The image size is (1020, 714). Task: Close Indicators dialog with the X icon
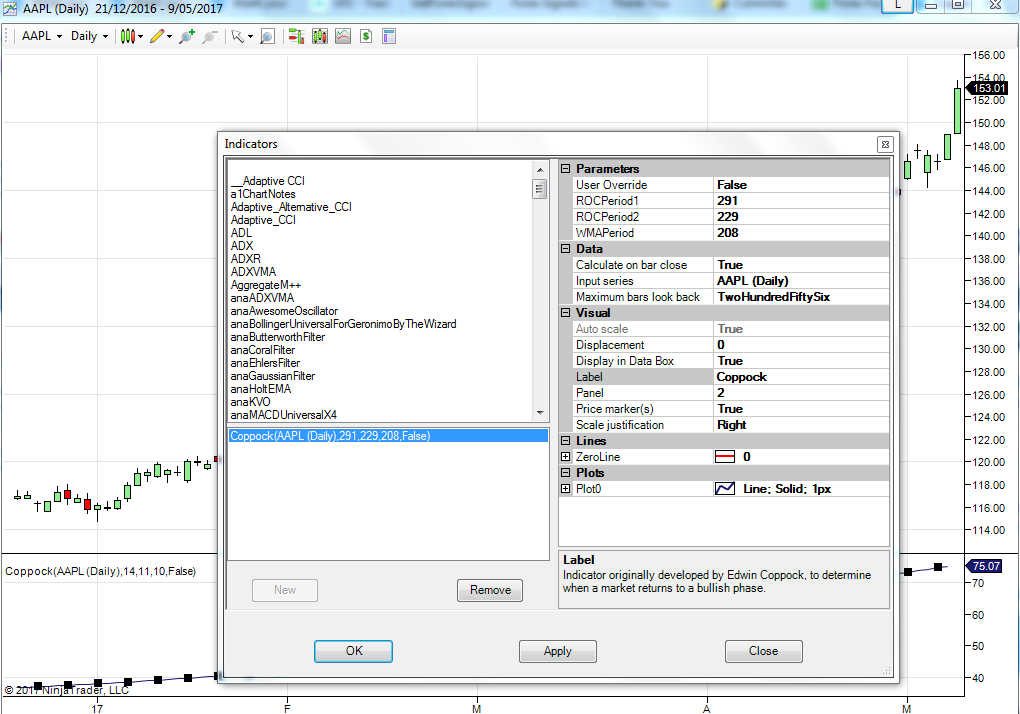tap(885, 144)
